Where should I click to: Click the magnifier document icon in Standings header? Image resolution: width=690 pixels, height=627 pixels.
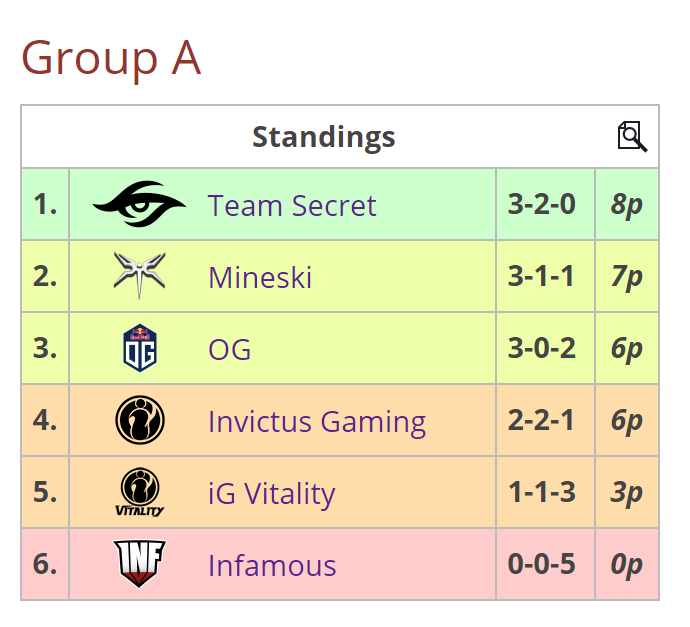tap(632, 136)
